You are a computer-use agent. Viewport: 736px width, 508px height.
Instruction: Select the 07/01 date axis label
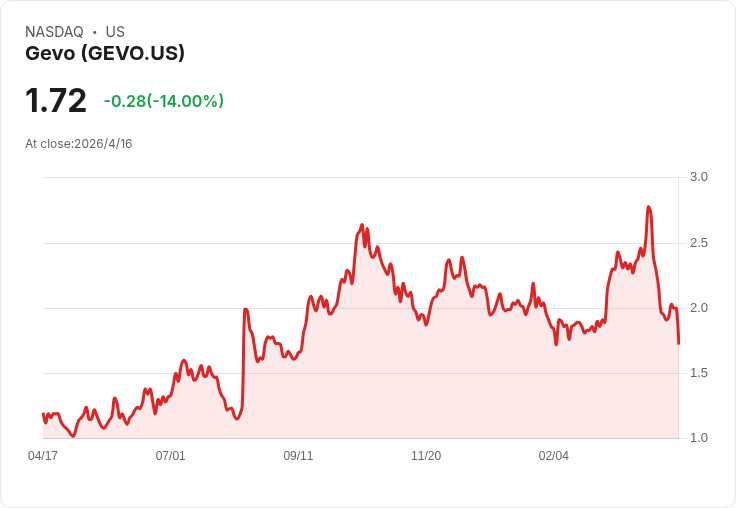click(x=171, y=456)
